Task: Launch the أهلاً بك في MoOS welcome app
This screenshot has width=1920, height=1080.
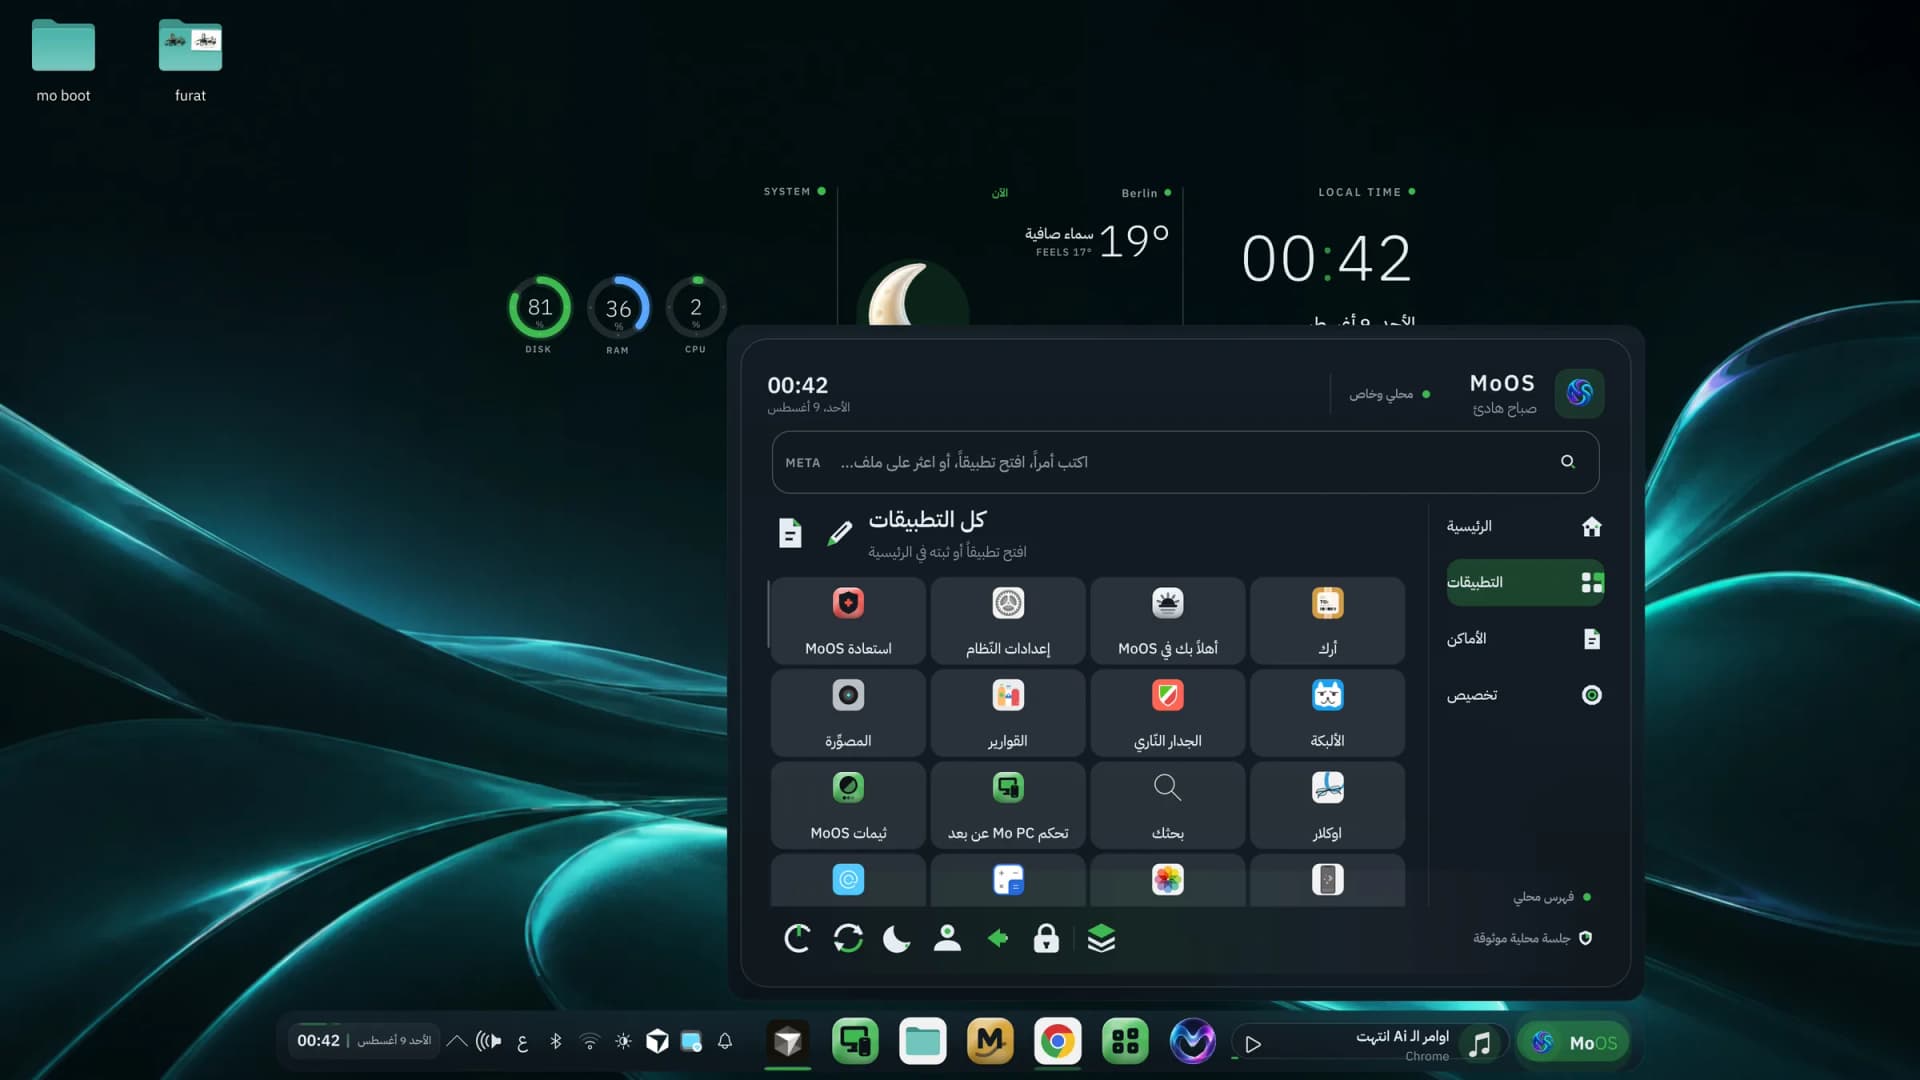Action: [1168, 621]
